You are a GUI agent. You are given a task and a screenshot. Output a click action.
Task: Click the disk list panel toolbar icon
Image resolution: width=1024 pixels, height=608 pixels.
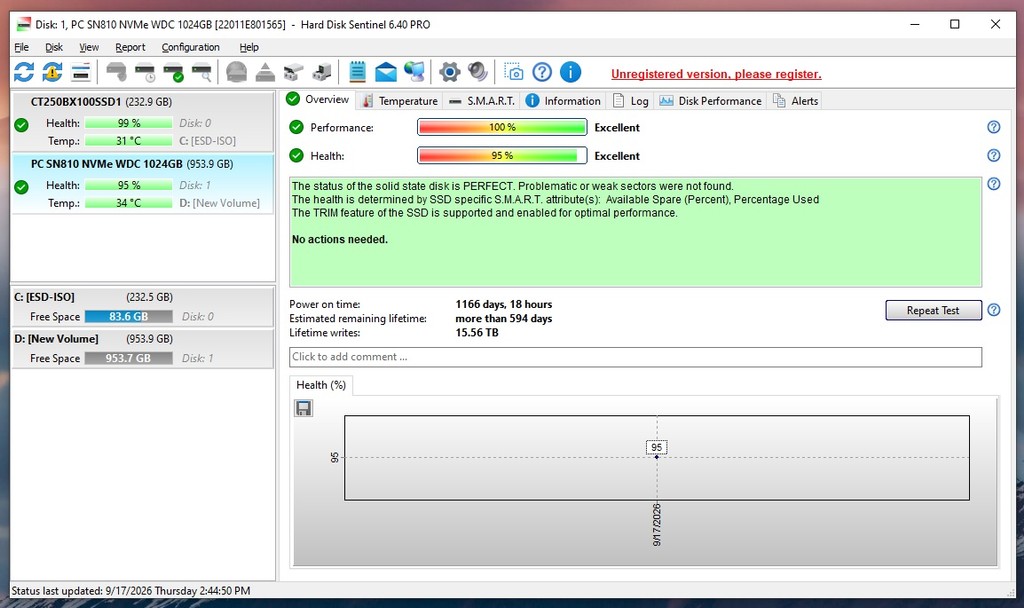(80, 72)
